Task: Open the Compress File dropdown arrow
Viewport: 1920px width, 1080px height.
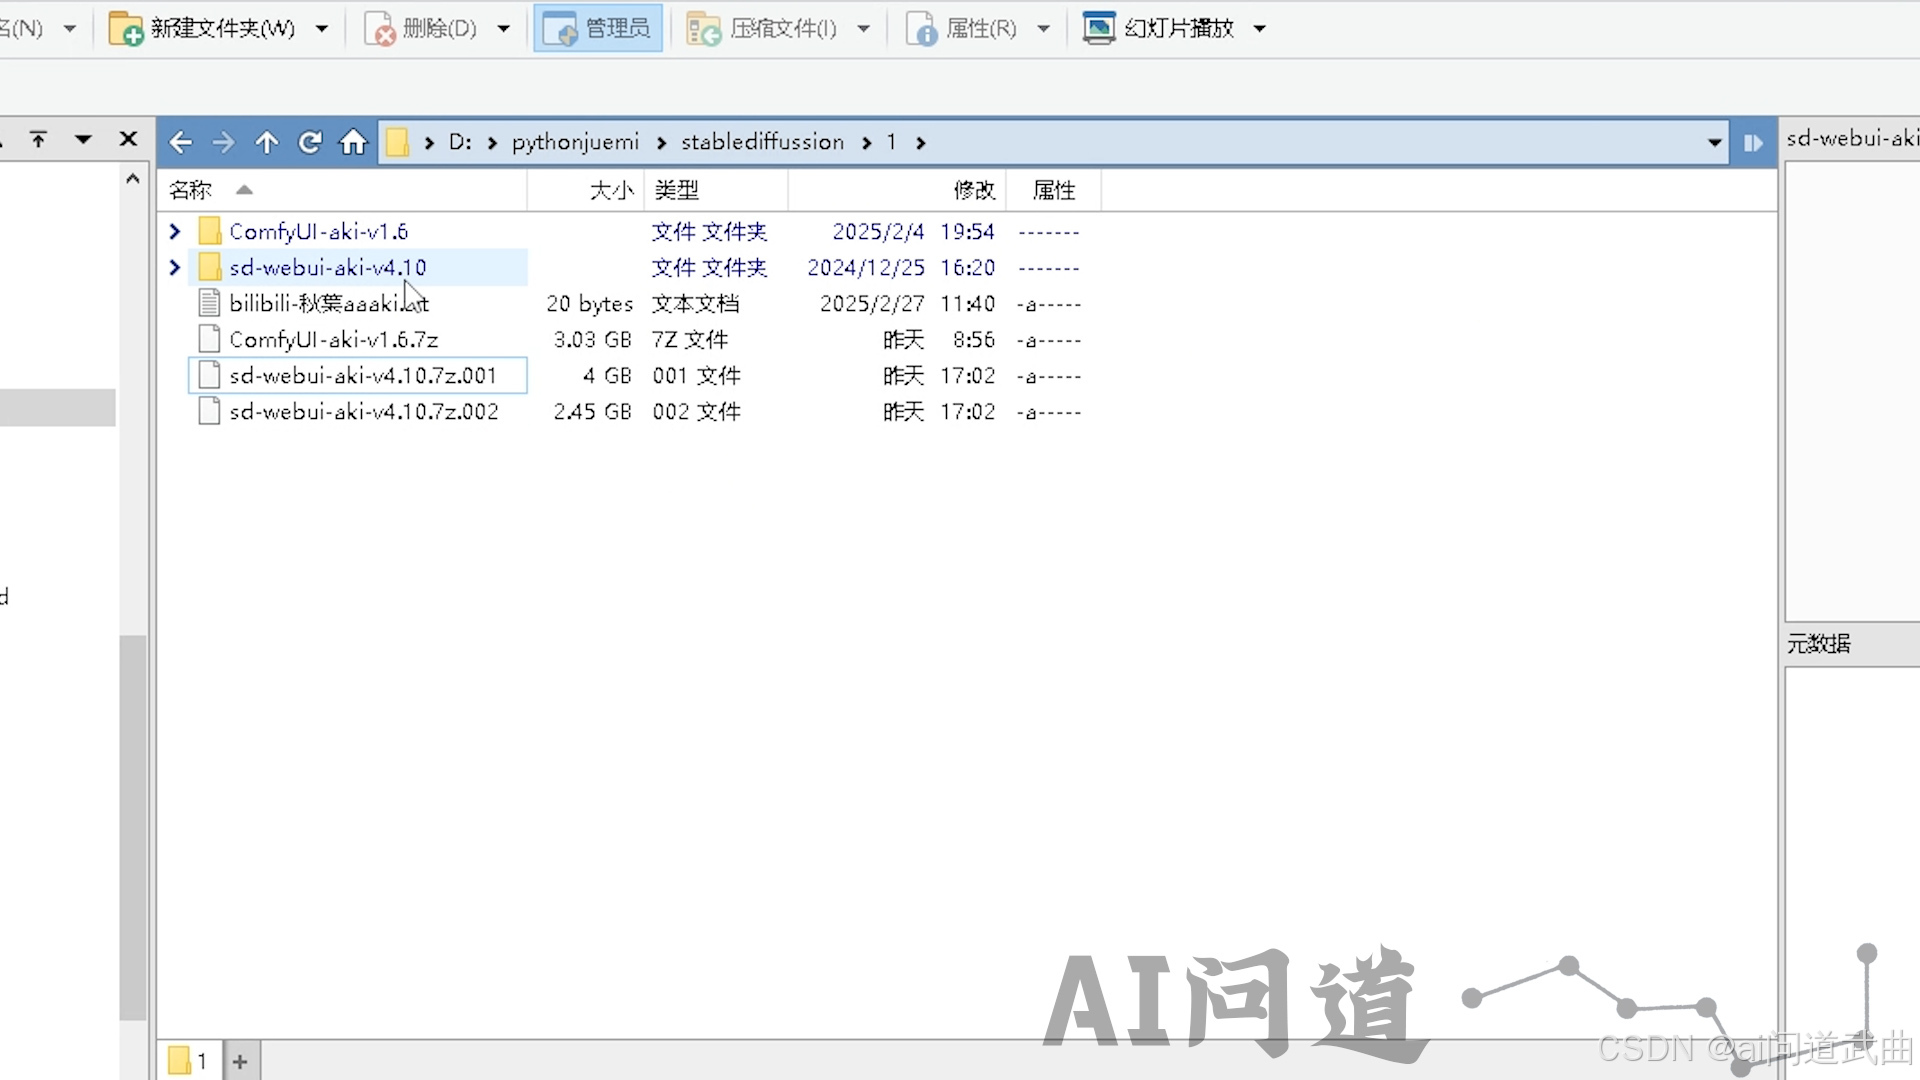Action: 864,29
